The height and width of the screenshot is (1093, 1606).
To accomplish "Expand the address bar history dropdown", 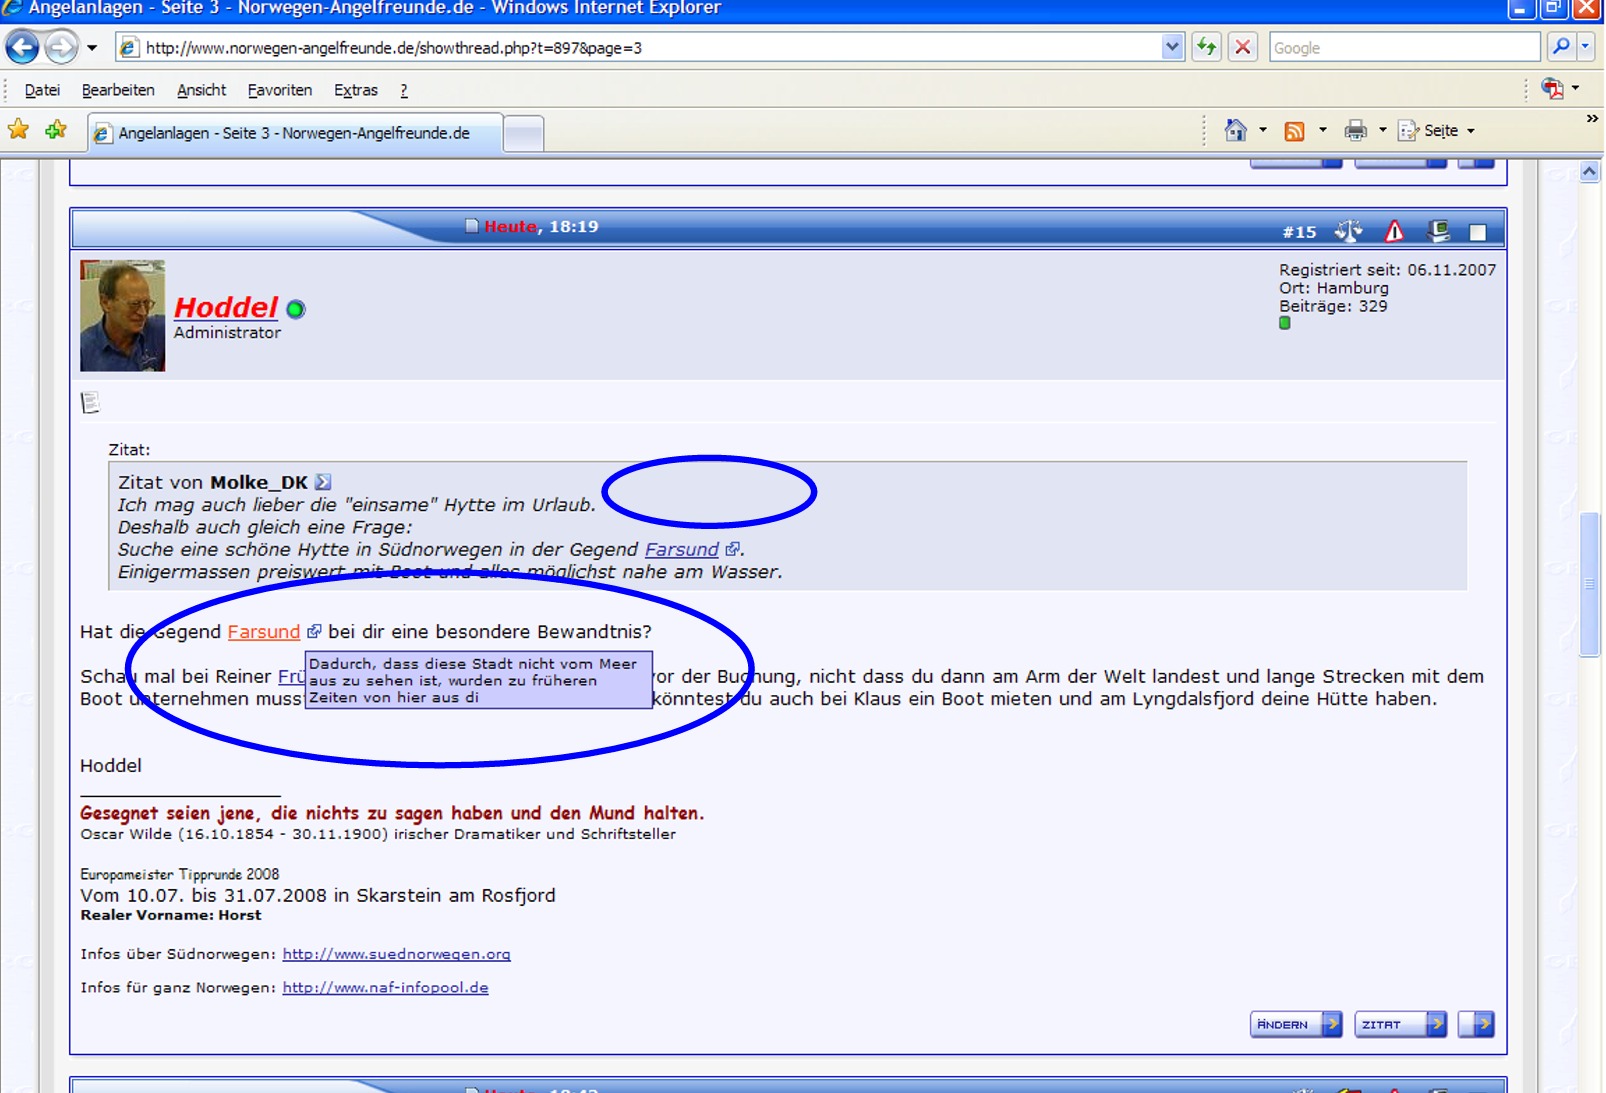I will pyautogui.click(x=1172, y=47).
